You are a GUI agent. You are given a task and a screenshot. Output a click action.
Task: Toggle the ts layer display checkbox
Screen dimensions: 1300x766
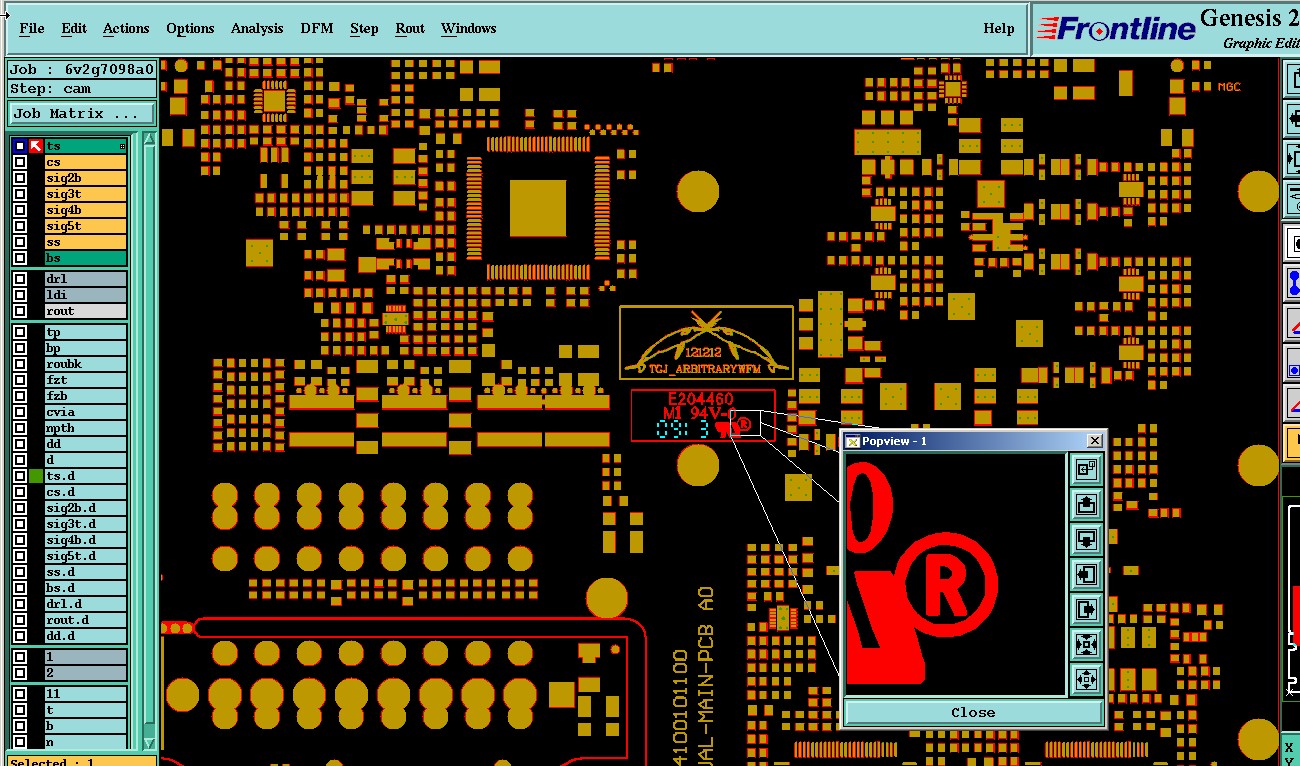tap(20, 146)
